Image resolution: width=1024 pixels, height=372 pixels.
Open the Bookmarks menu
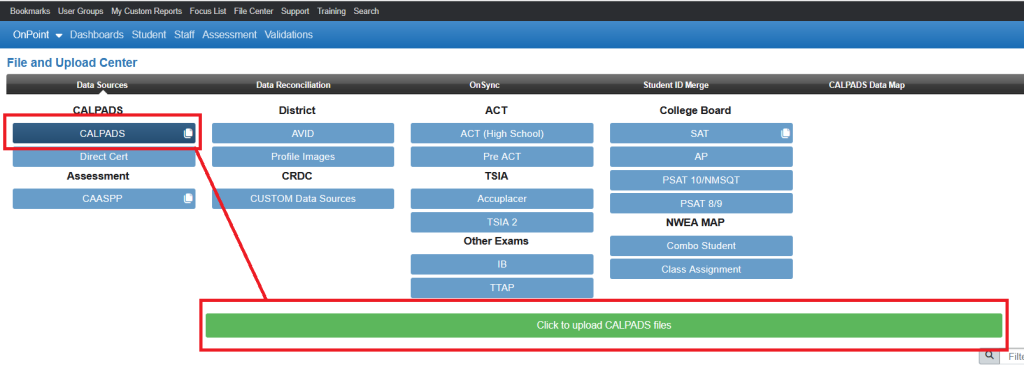[30, 11]
